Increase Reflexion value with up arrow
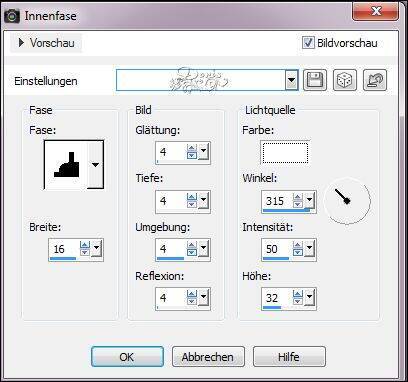Viewport: 408px width, 382px height. tap(192, 294)
